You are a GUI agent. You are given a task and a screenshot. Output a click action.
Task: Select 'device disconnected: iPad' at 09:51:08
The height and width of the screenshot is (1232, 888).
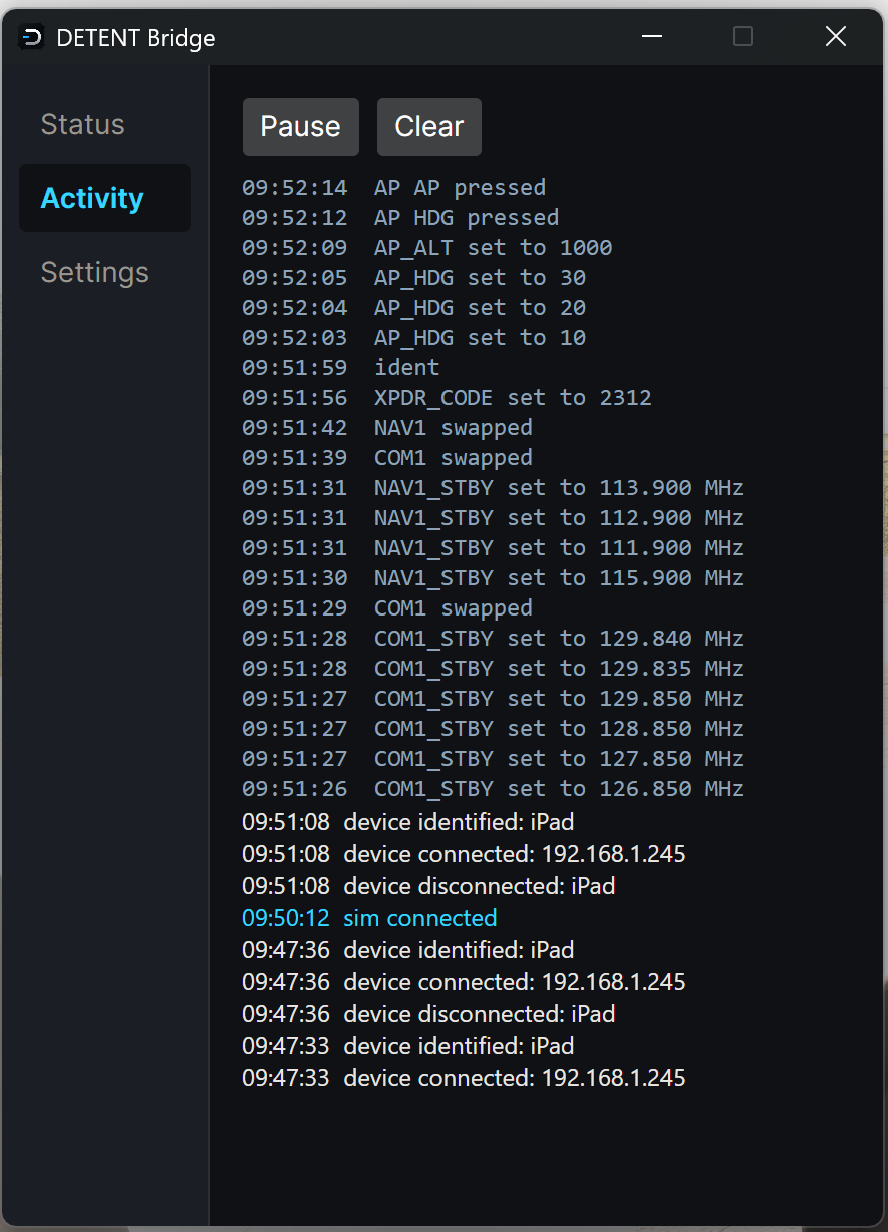(x=428, y=886)
